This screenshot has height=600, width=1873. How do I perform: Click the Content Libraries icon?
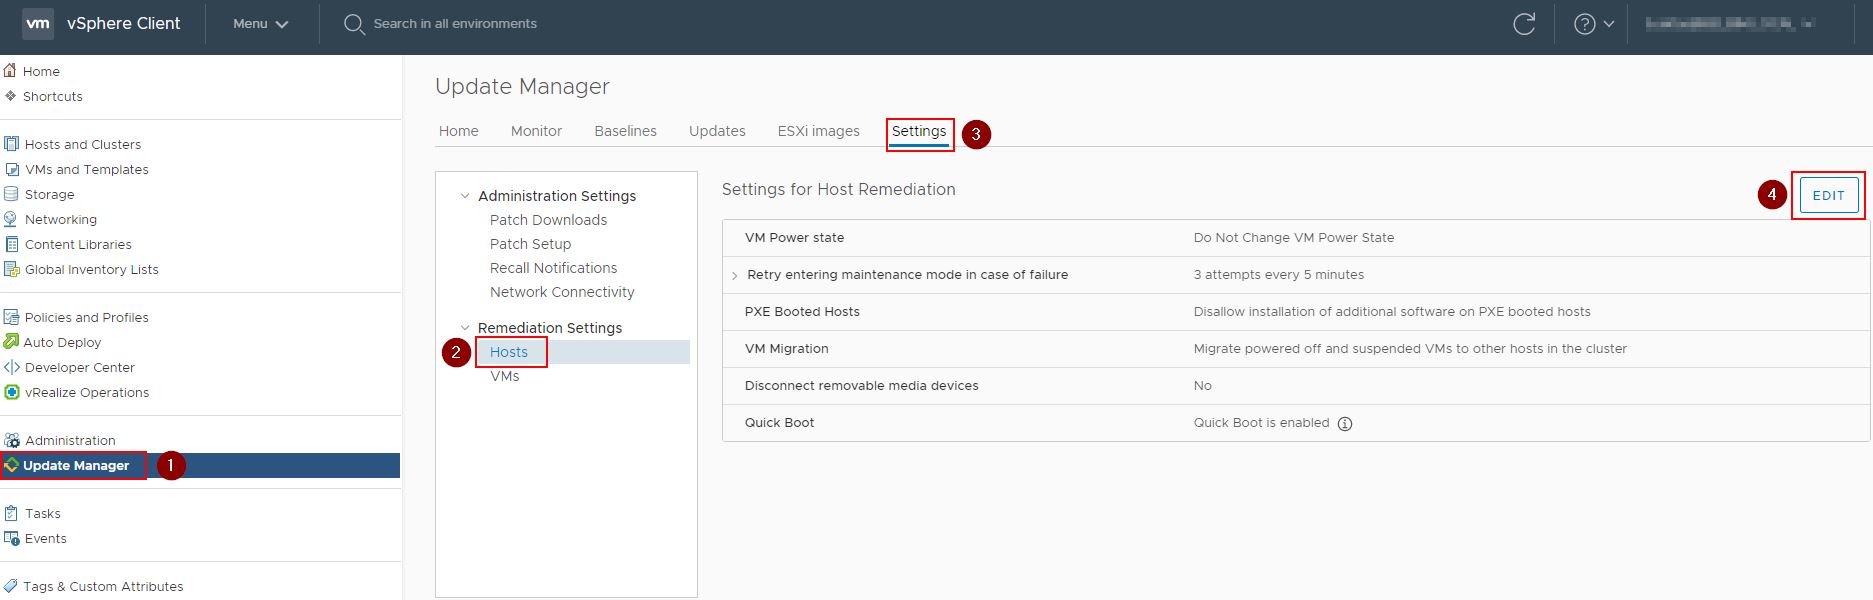[11, 244]
